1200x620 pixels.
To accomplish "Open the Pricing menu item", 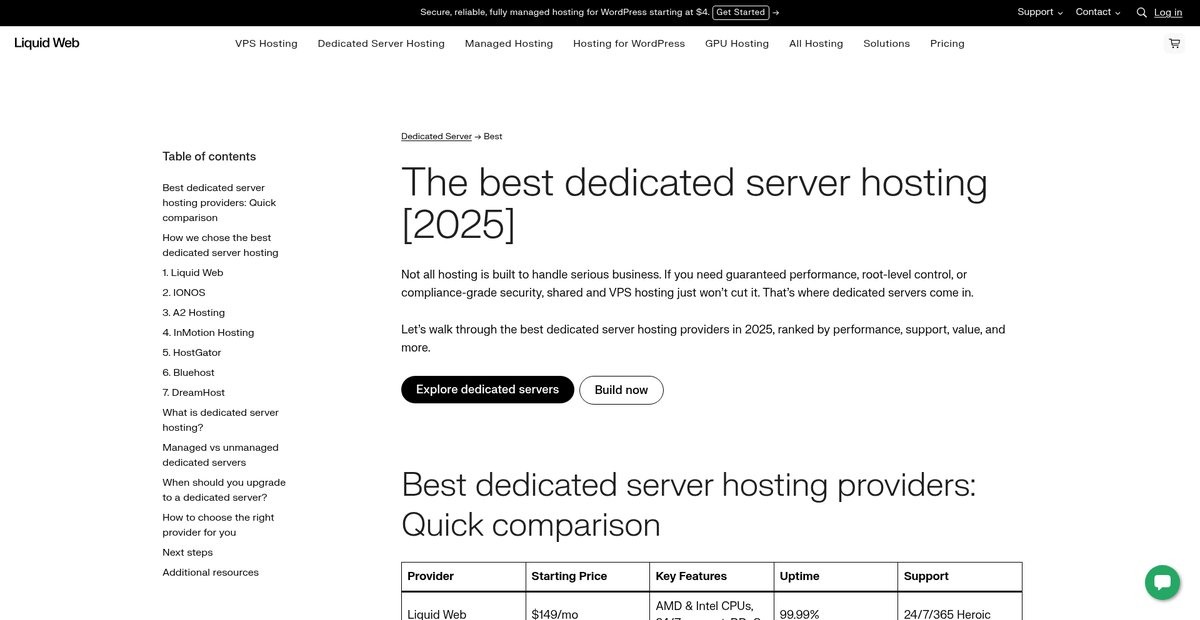I will [x=947, y=44].
